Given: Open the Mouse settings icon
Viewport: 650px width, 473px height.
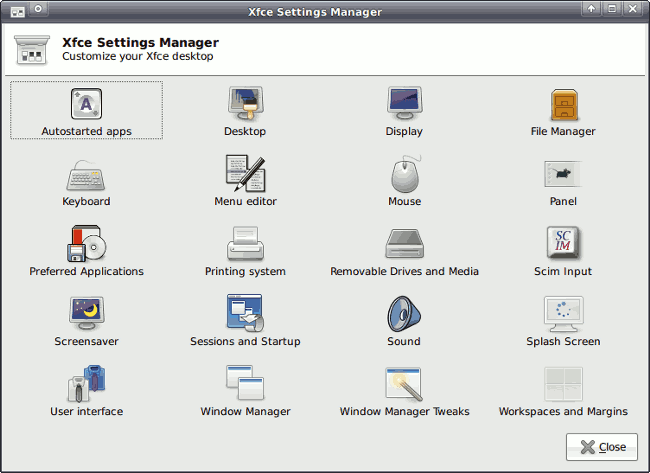Looking at the screenshot, I should [x=405, y=174].
